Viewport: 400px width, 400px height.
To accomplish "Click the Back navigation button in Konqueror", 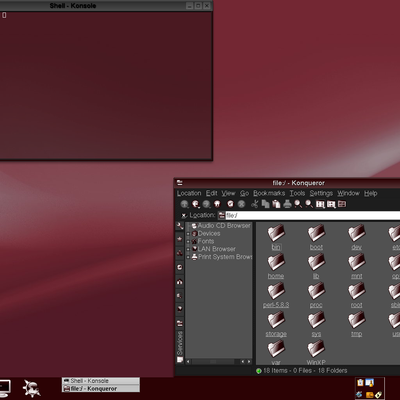I will [195, 204].
